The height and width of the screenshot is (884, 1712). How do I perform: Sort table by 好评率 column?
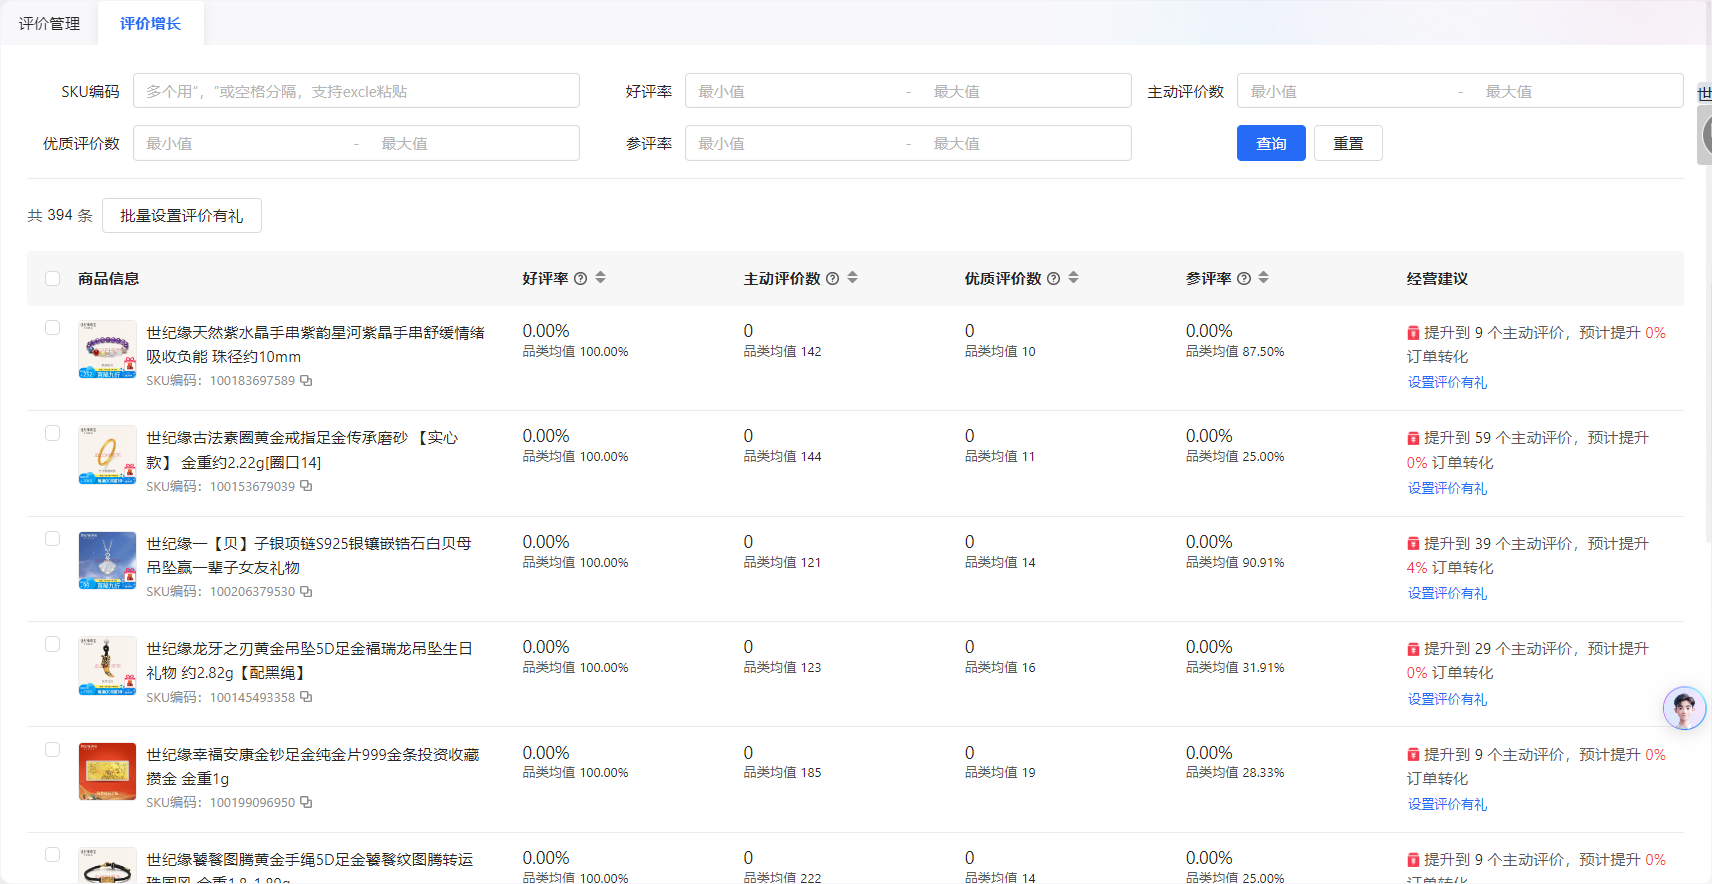[x=601, y=278]
